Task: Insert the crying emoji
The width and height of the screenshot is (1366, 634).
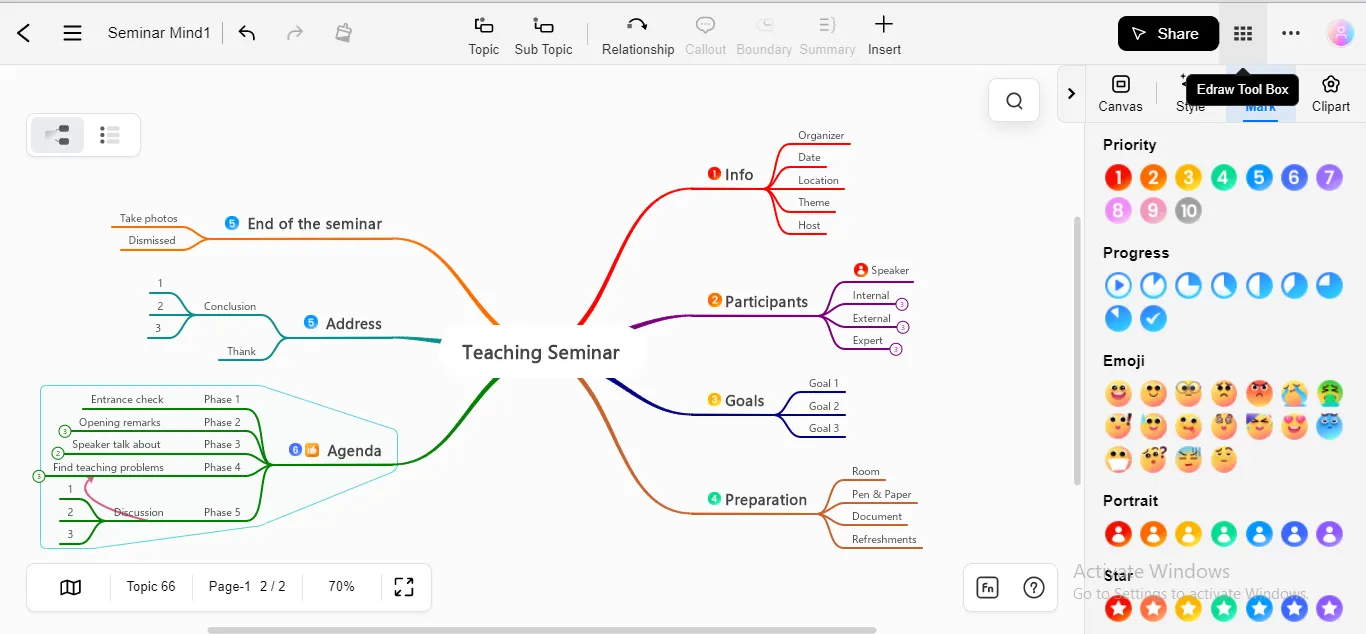Action: pyautogui.click(x=1294, y=393)
